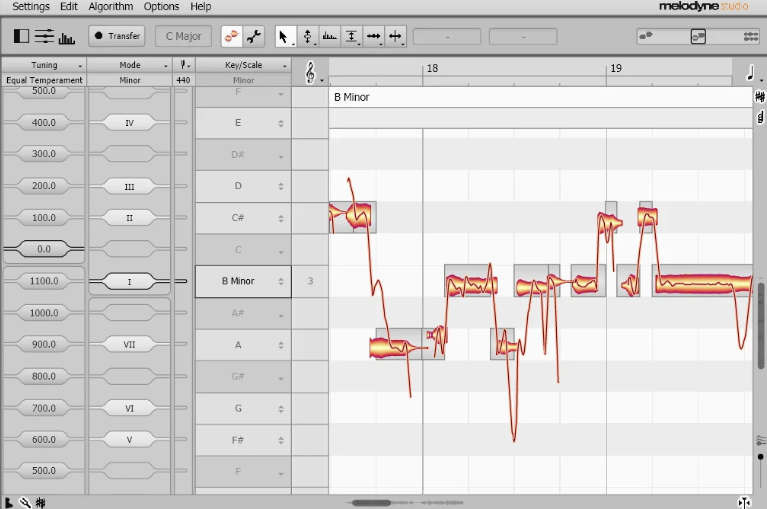Click the pitch curve icon on right edge
This screenshot has width=767, height=509.
pos(761,441)
